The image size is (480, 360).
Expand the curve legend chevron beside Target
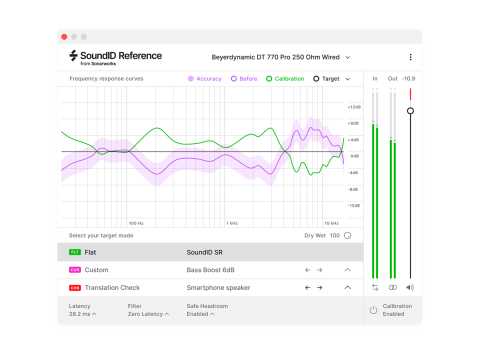coord(348,79)
